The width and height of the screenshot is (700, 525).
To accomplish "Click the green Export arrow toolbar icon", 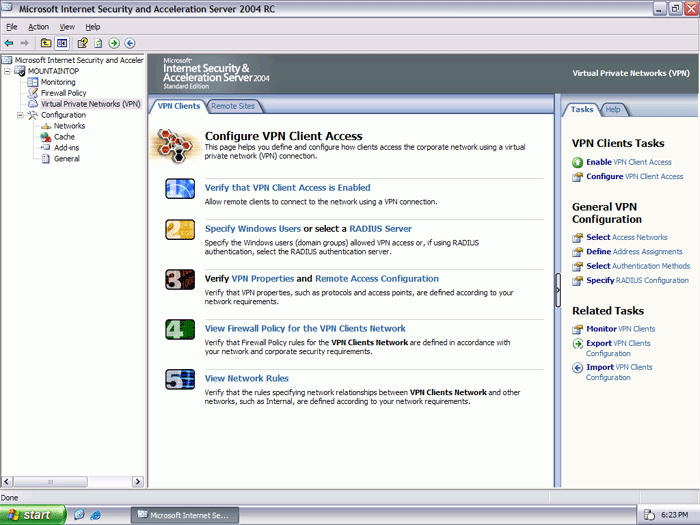I will point(114,43).
